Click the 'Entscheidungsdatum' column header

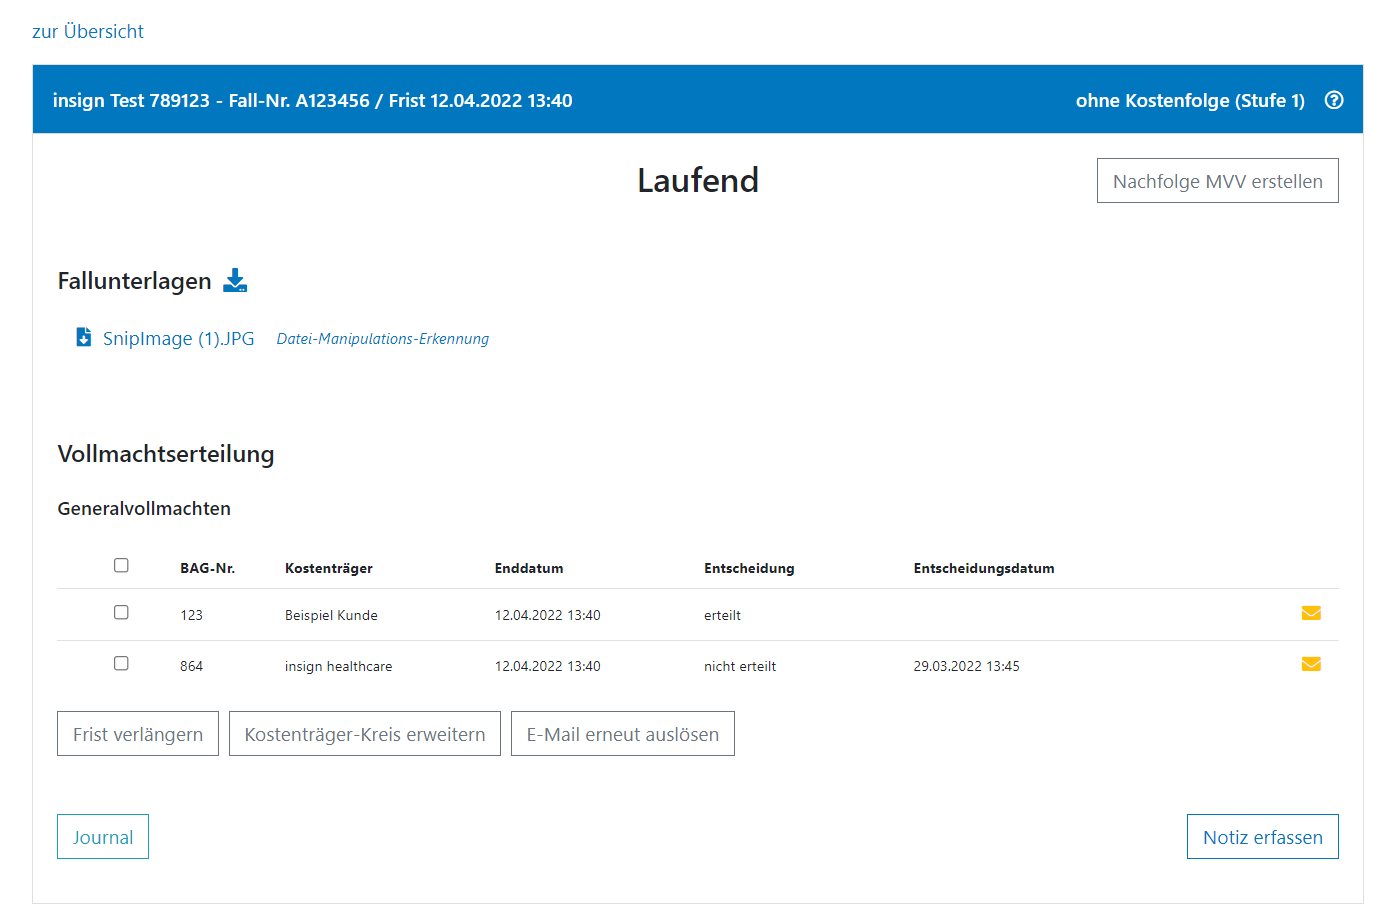983,568
